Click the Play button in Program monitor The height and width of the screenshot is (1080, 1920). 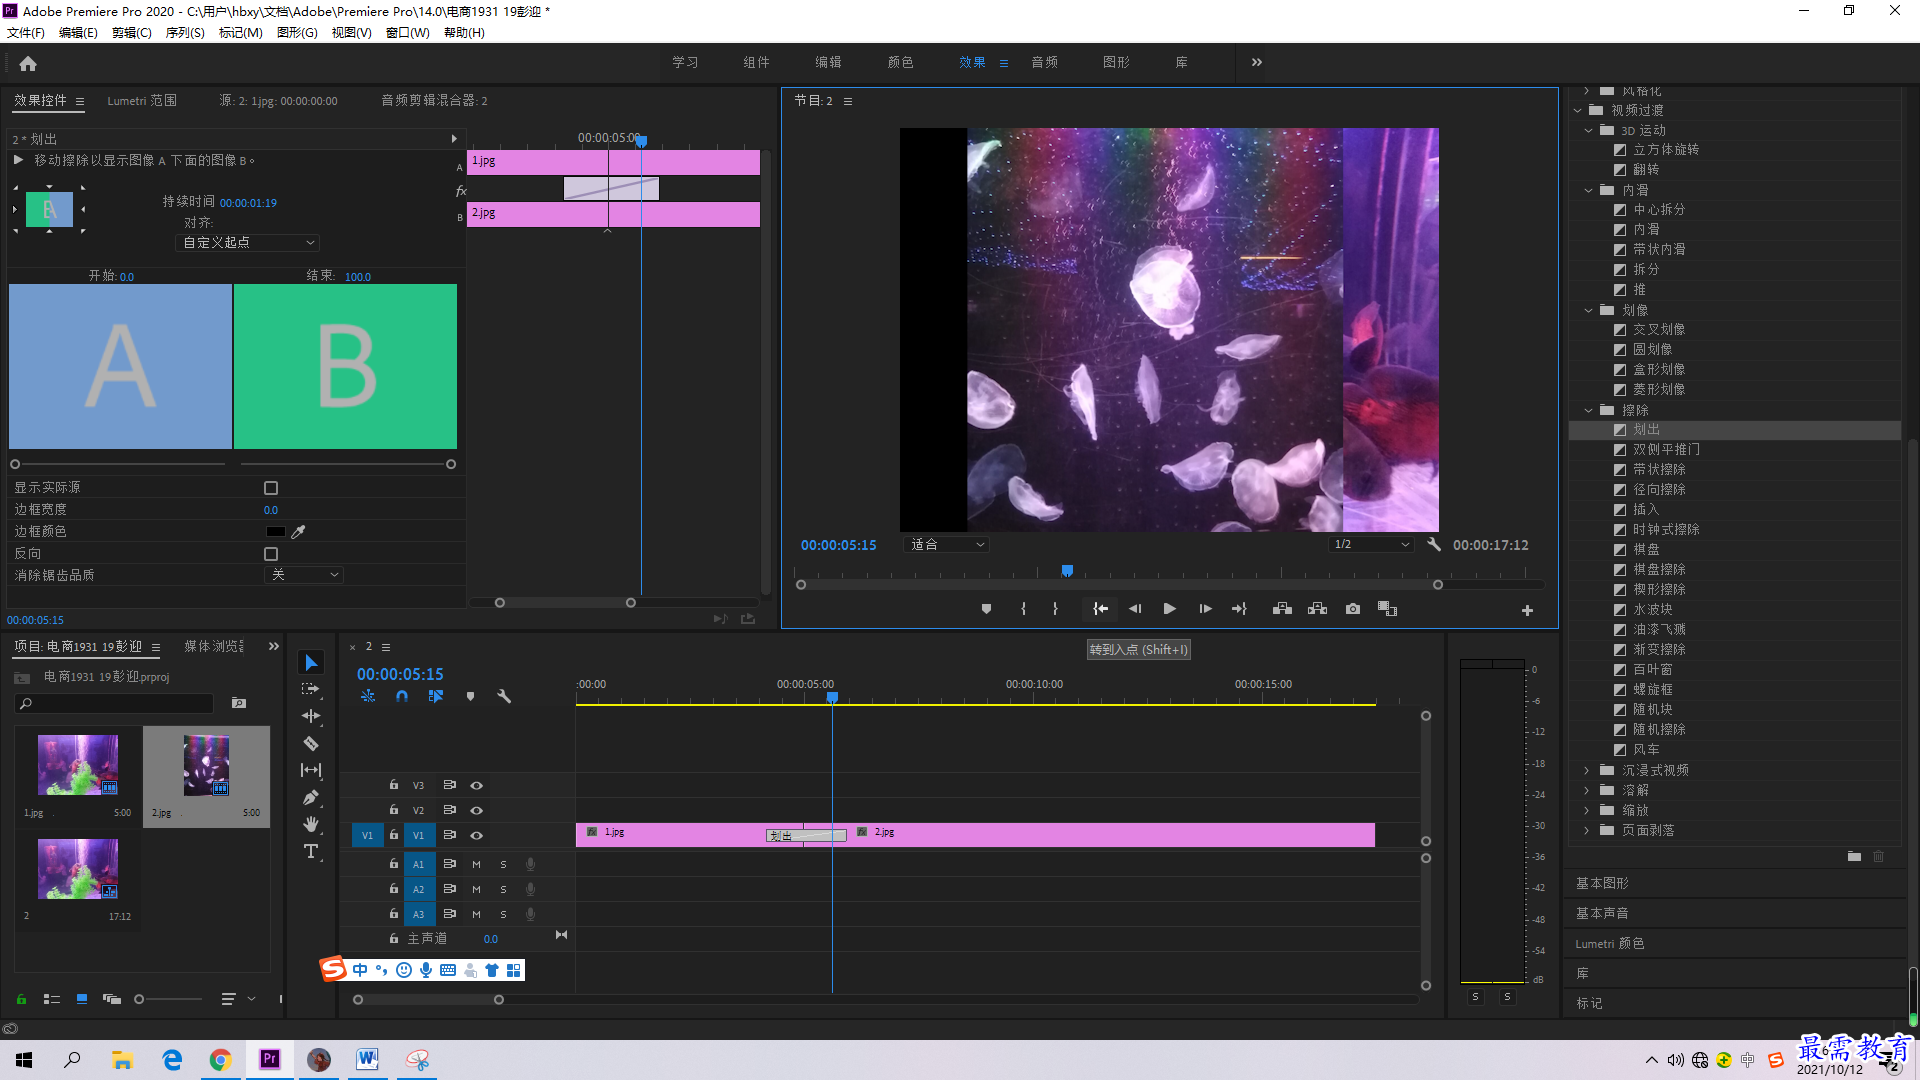pos(1169,609)
